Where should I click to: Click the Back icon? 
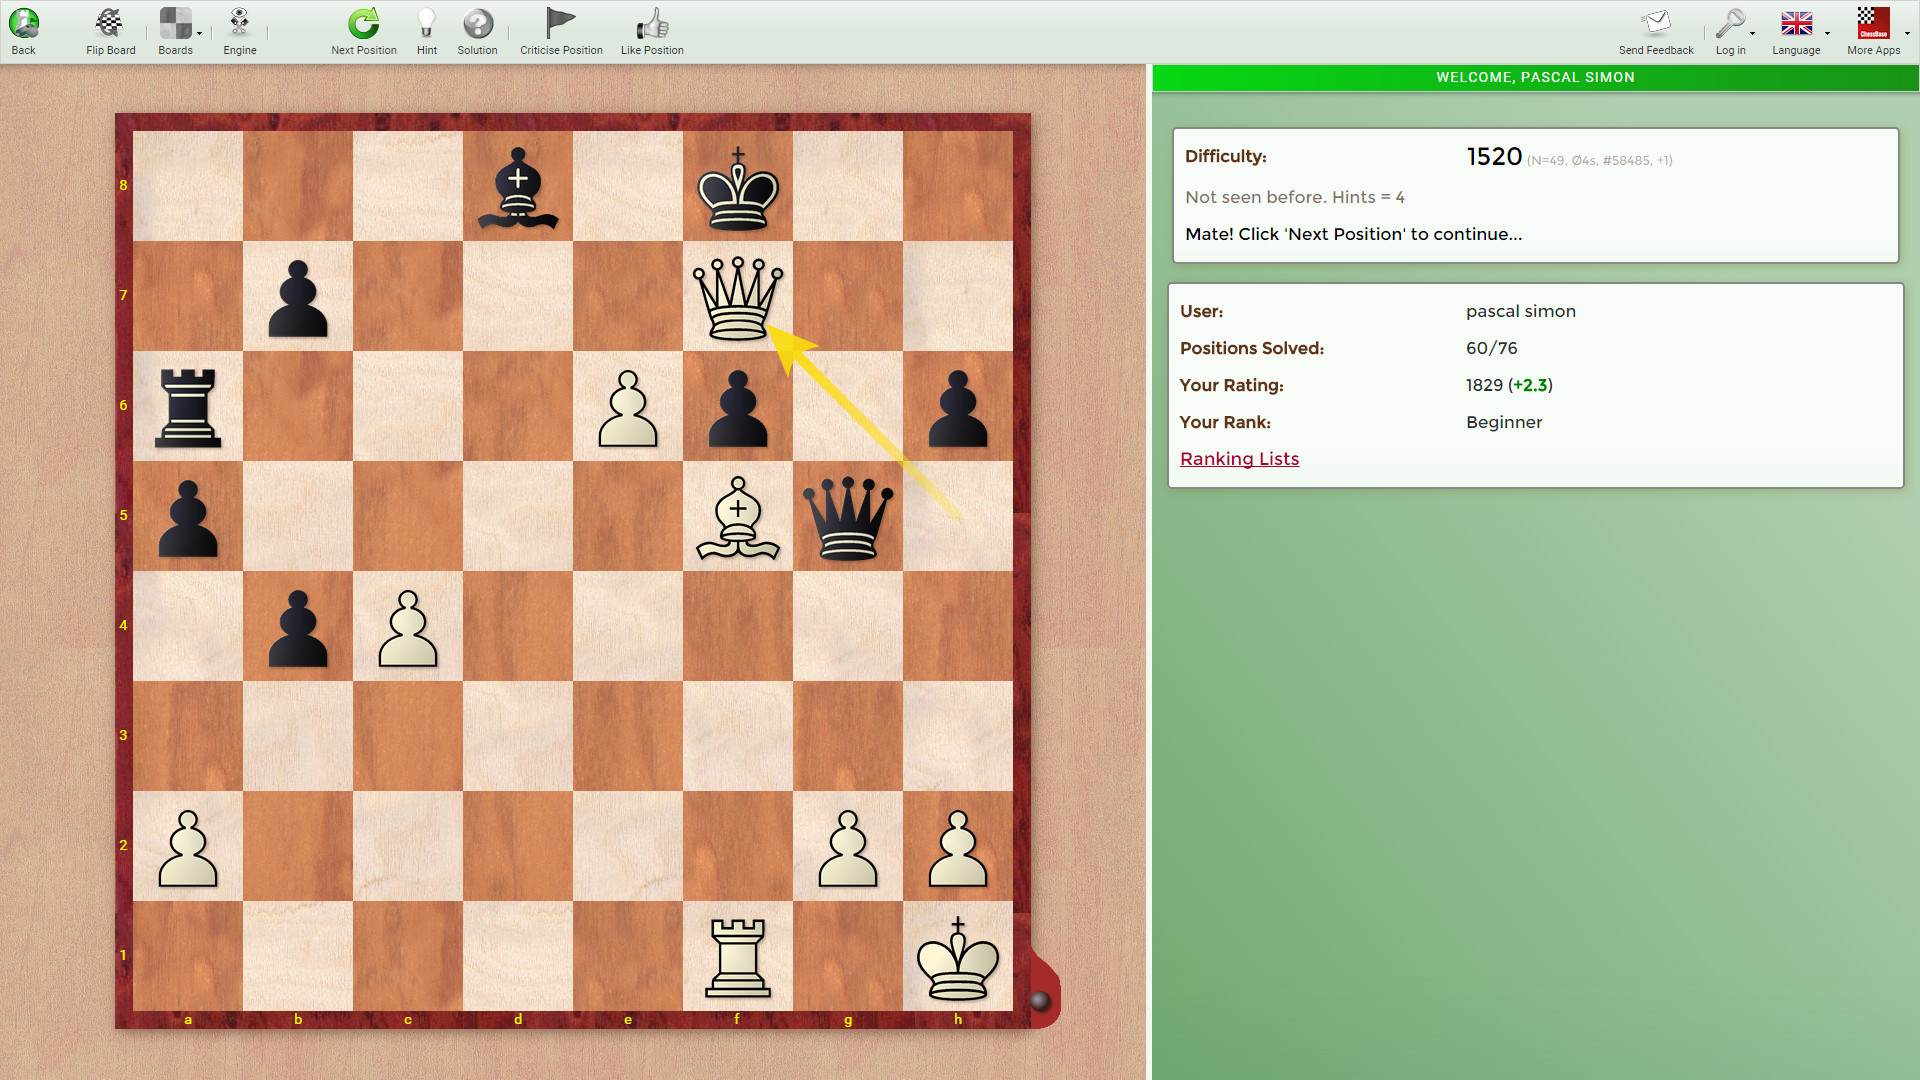pos(23,22)
